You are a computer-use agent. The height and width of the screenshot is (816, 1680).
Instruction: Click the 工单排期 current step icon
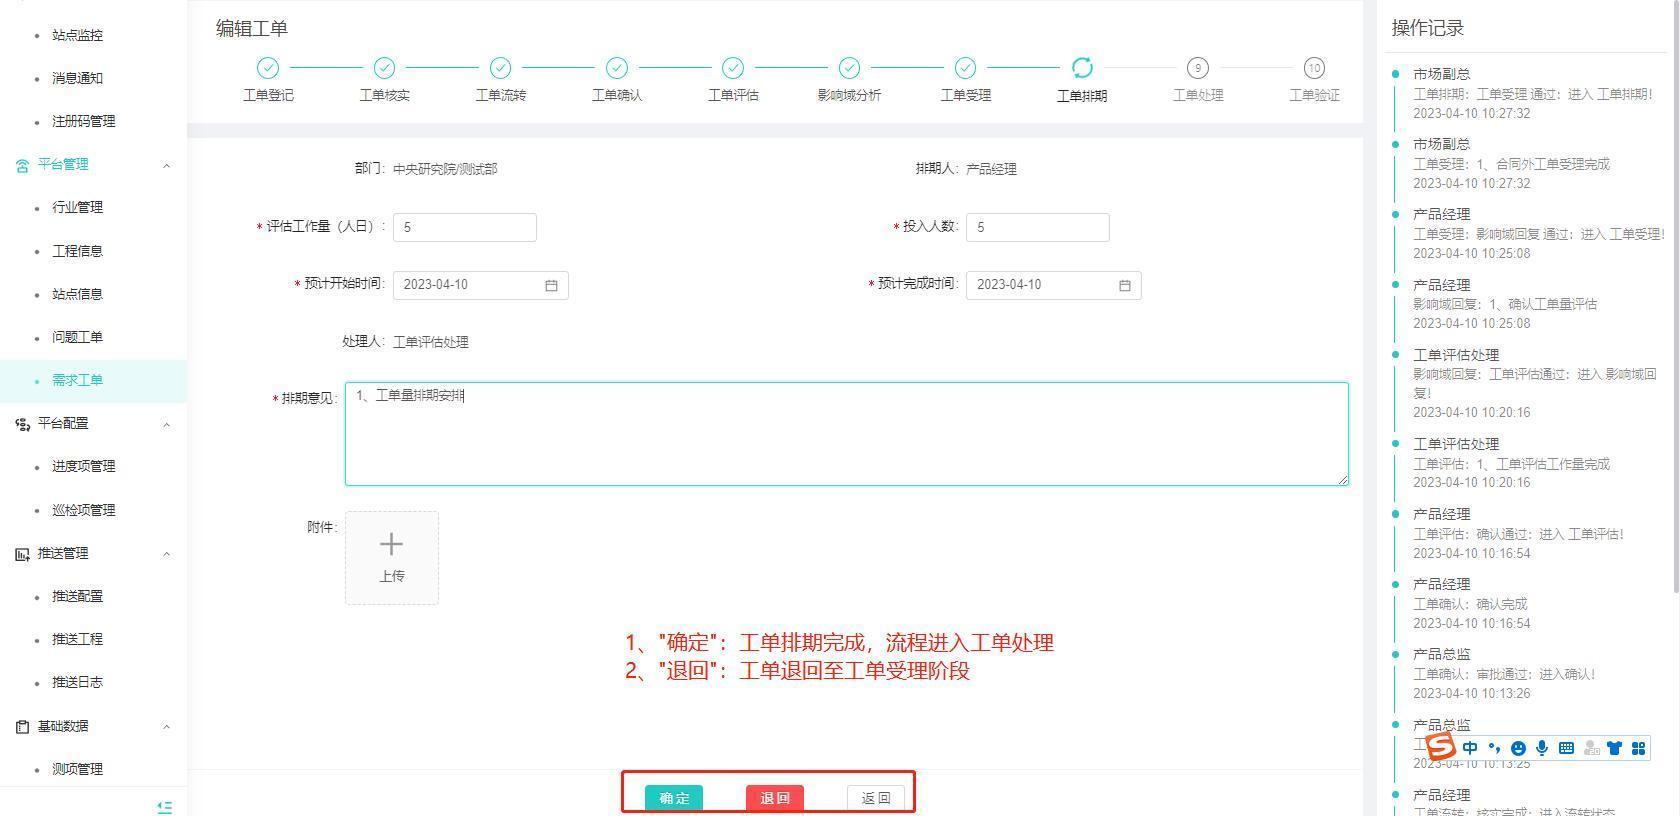coord(1081,68)
